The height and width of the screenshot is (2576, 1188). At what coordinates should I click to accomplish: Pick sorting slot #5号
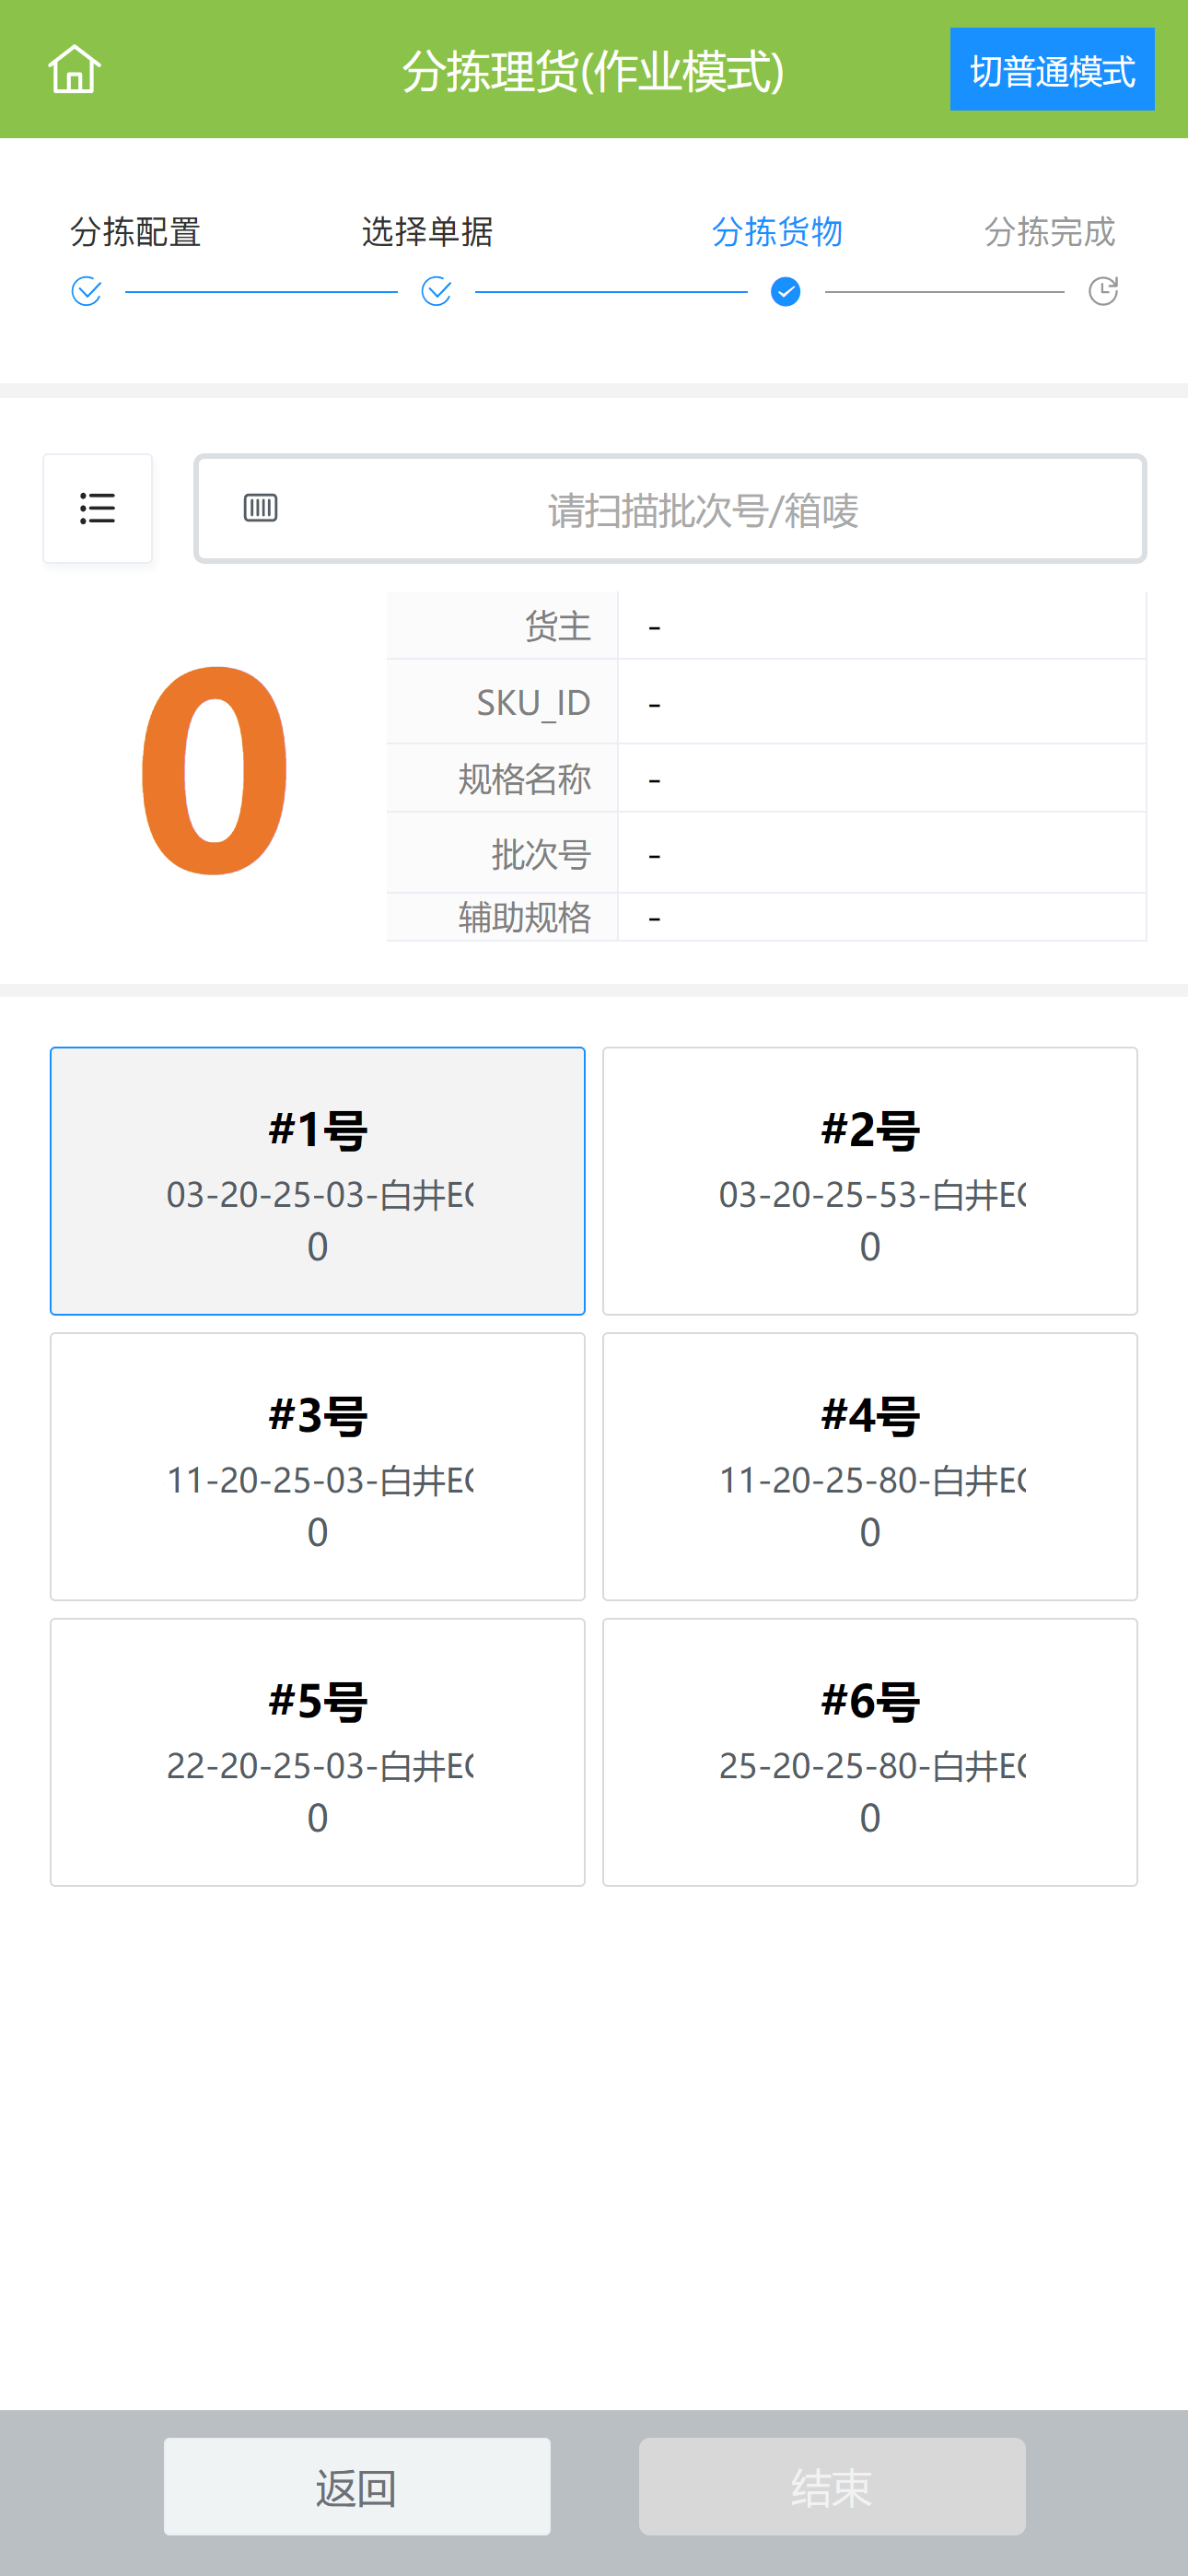pos(318,1752)
